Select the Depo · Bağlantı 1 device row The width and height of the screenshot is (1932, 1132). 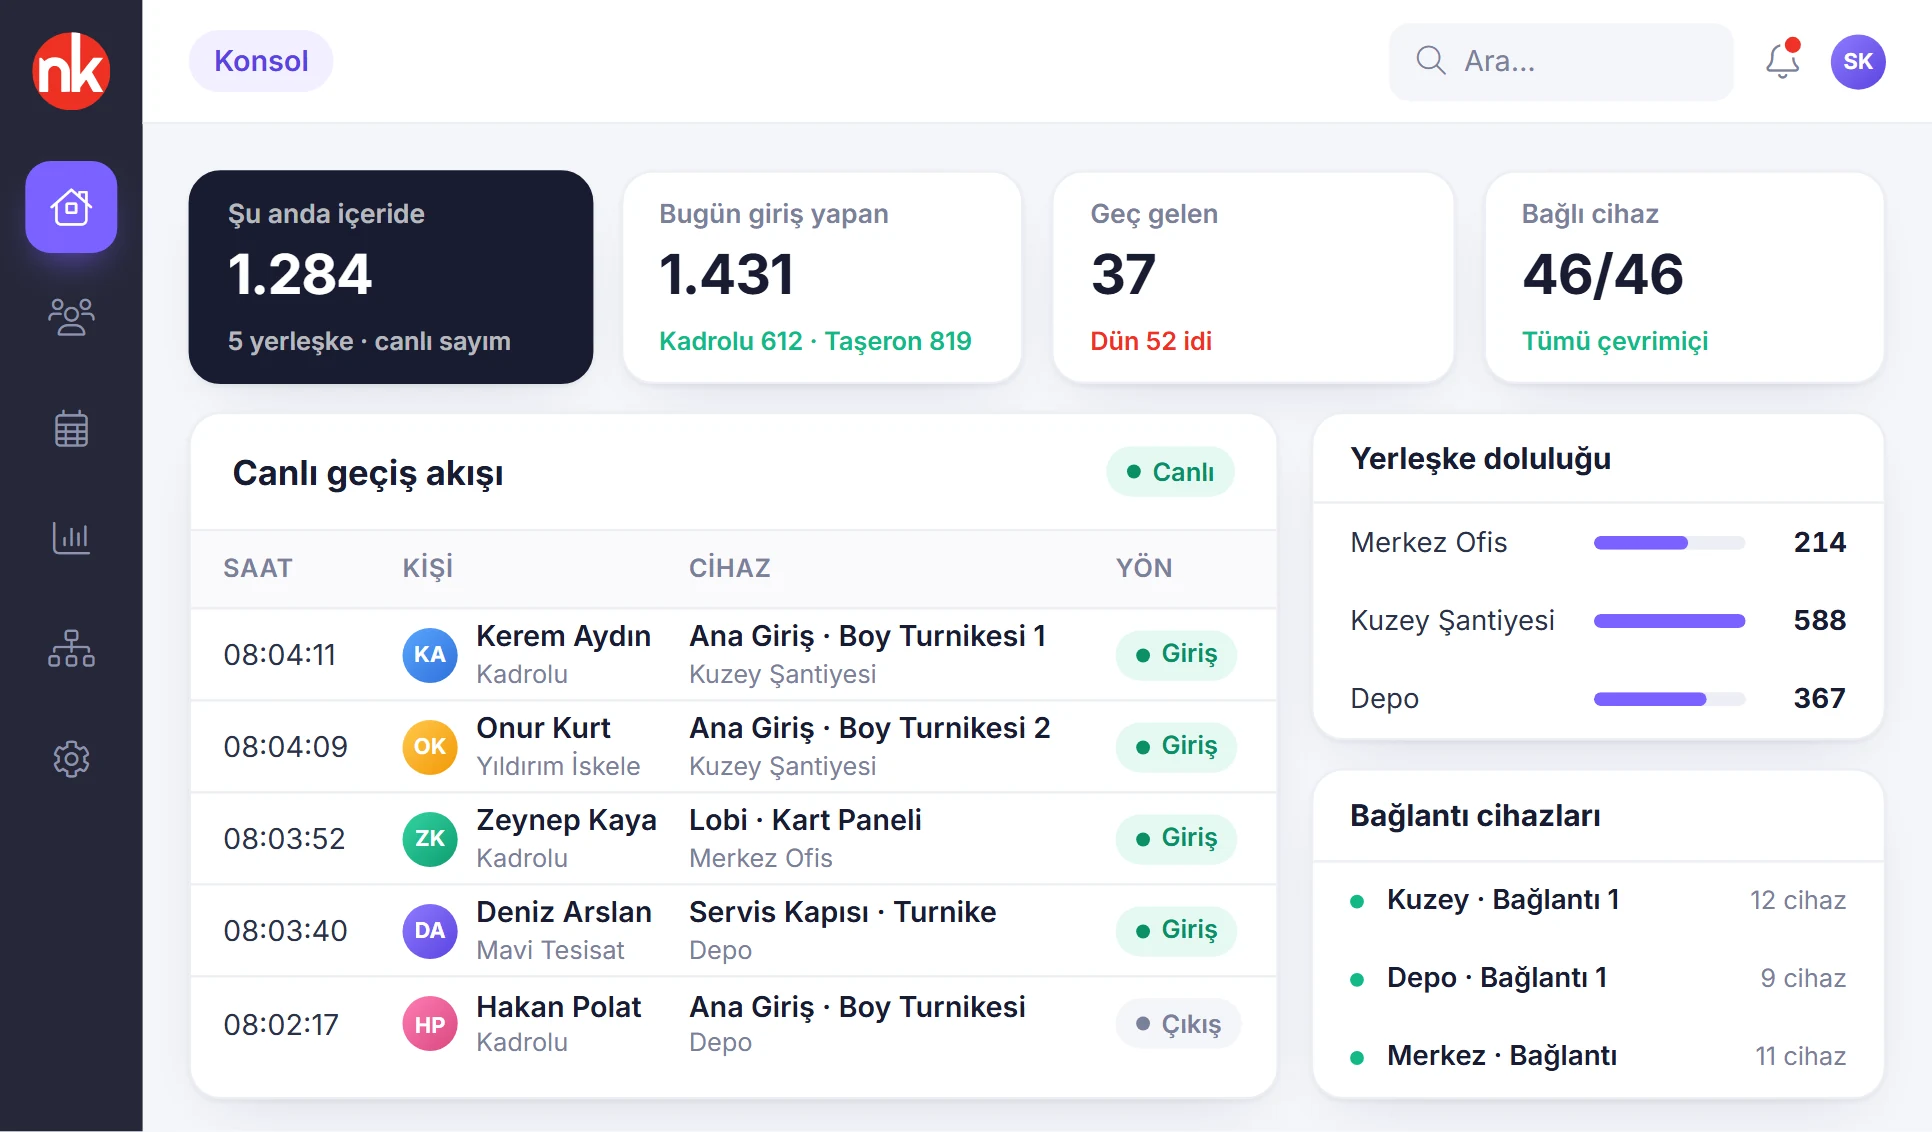click(x=1598, y=978)
